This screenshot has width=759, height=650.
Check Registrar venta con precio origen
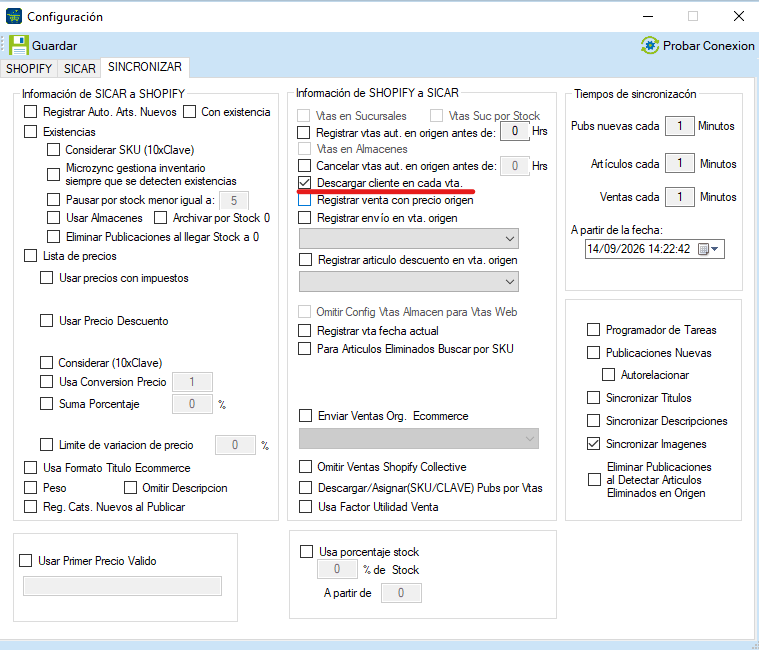tap(304, 200)
